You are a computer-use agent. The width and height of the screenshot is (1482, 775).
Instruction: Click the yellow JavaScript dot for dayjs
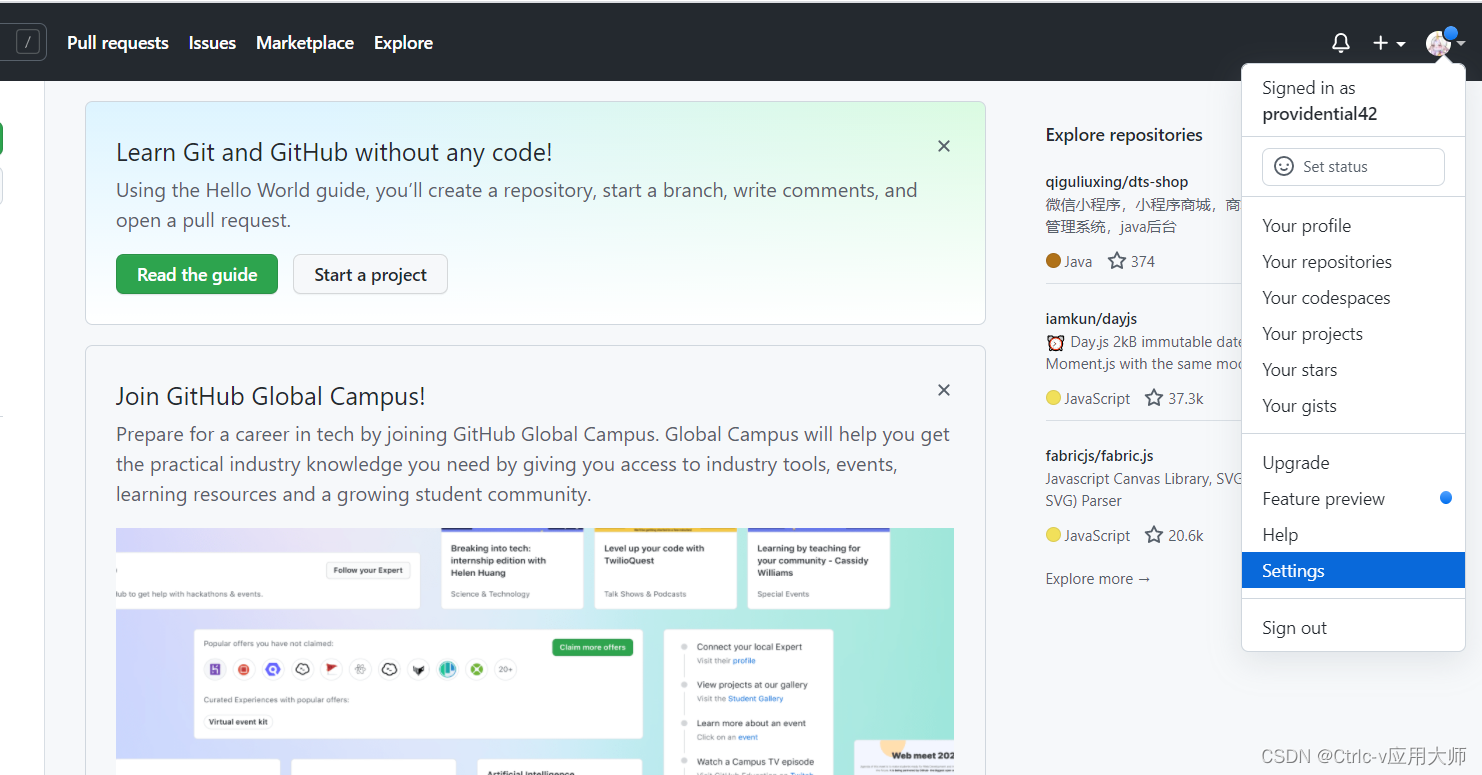coord(1053,398)
